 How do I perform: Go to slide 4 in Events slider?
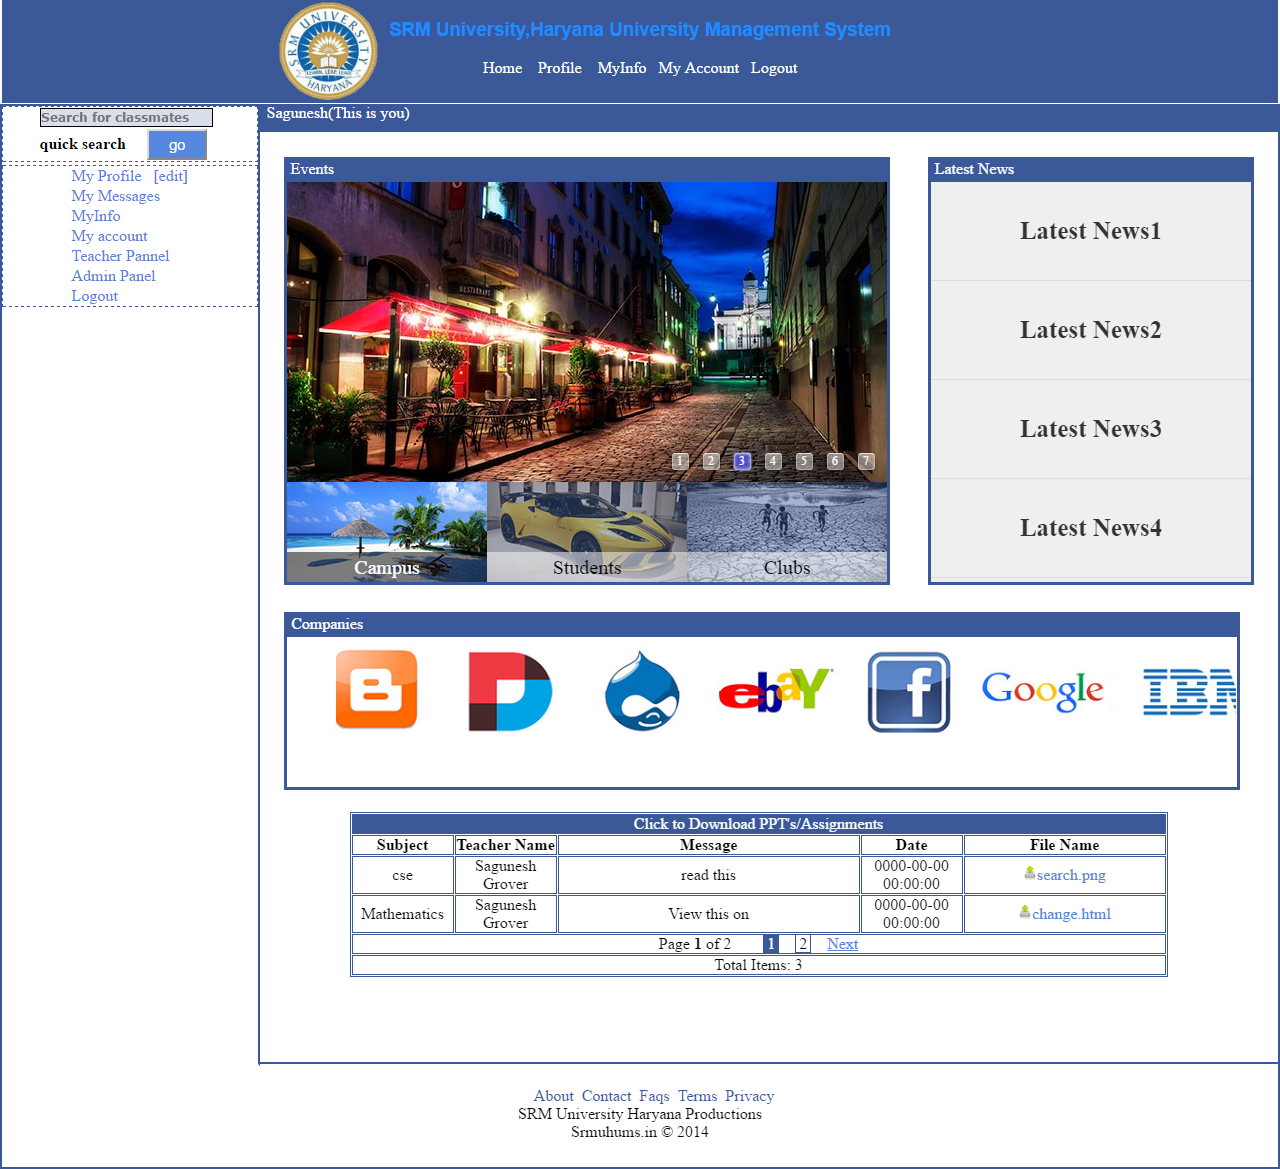tap(773, 461)
